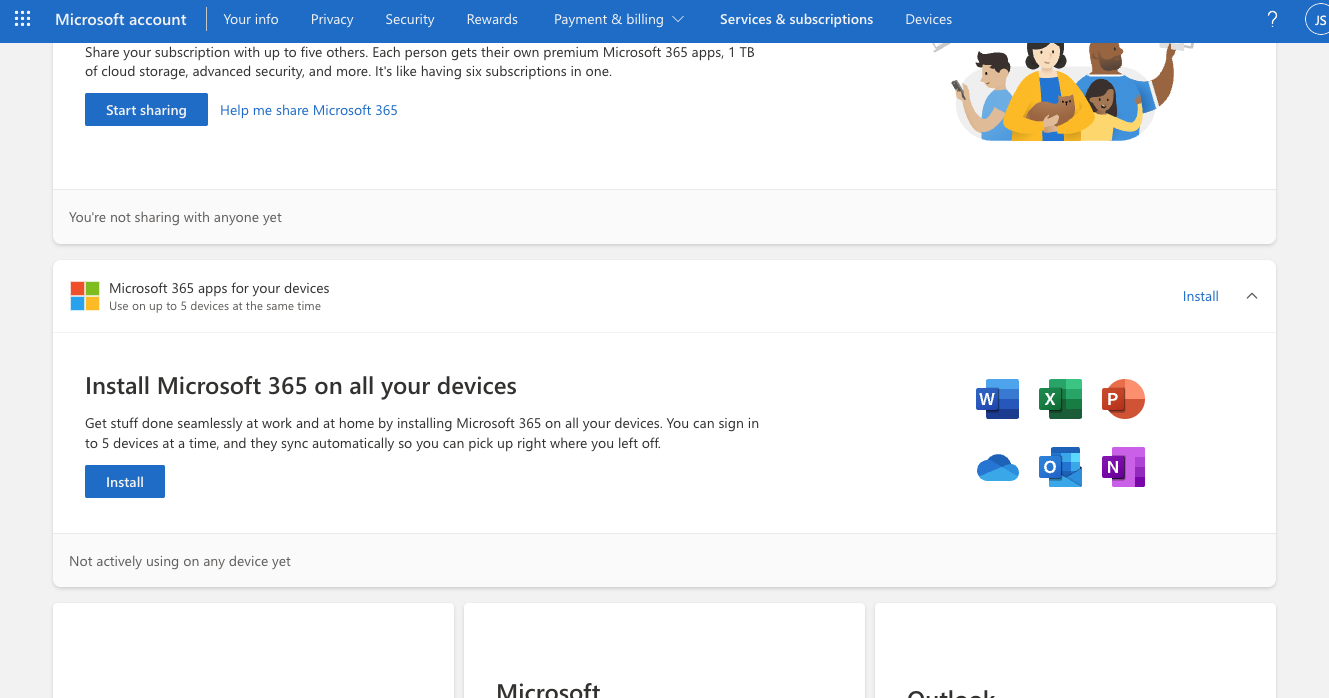Go to Microsoft account home
The height and width of the screenshot is (698, 1329).
121,19
